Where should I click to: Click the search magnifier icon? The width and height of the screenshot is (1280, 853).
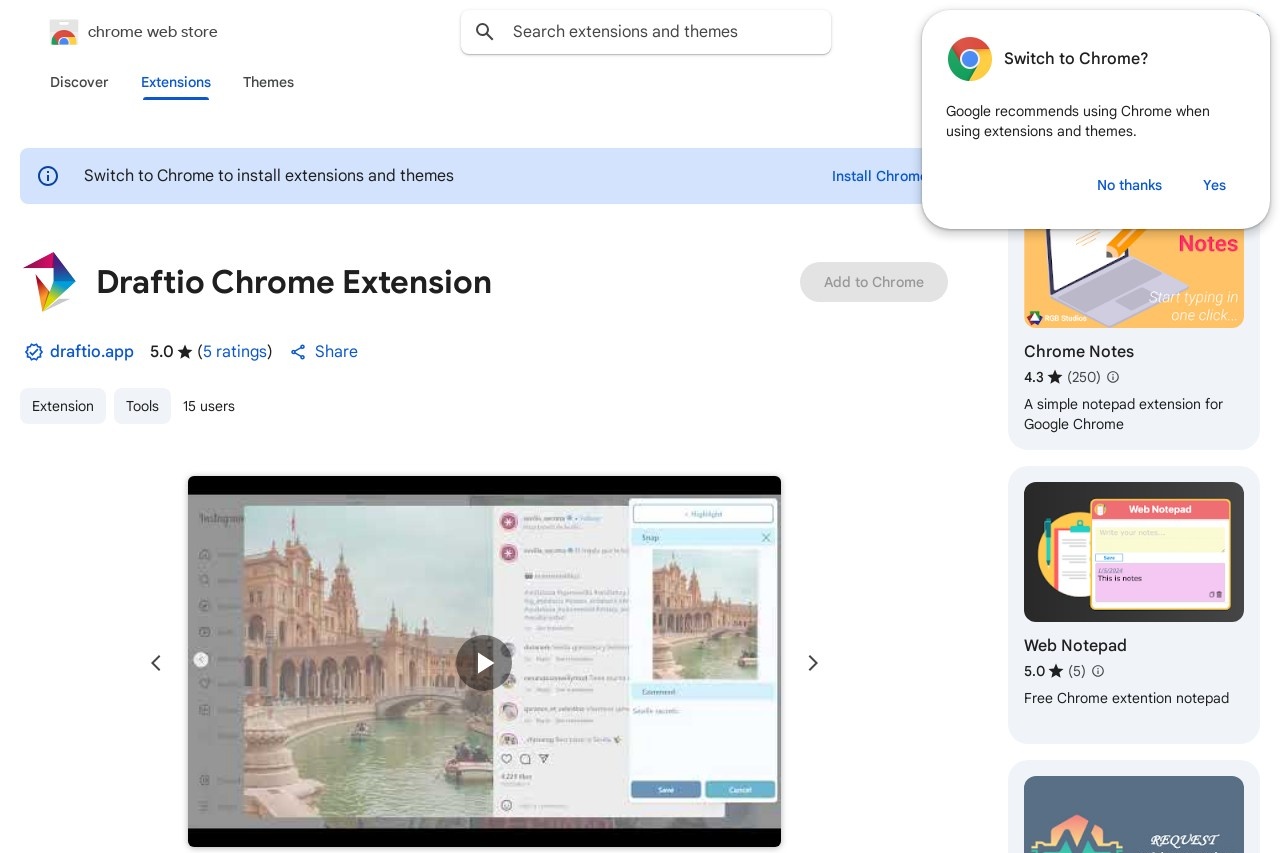[485, 32]
